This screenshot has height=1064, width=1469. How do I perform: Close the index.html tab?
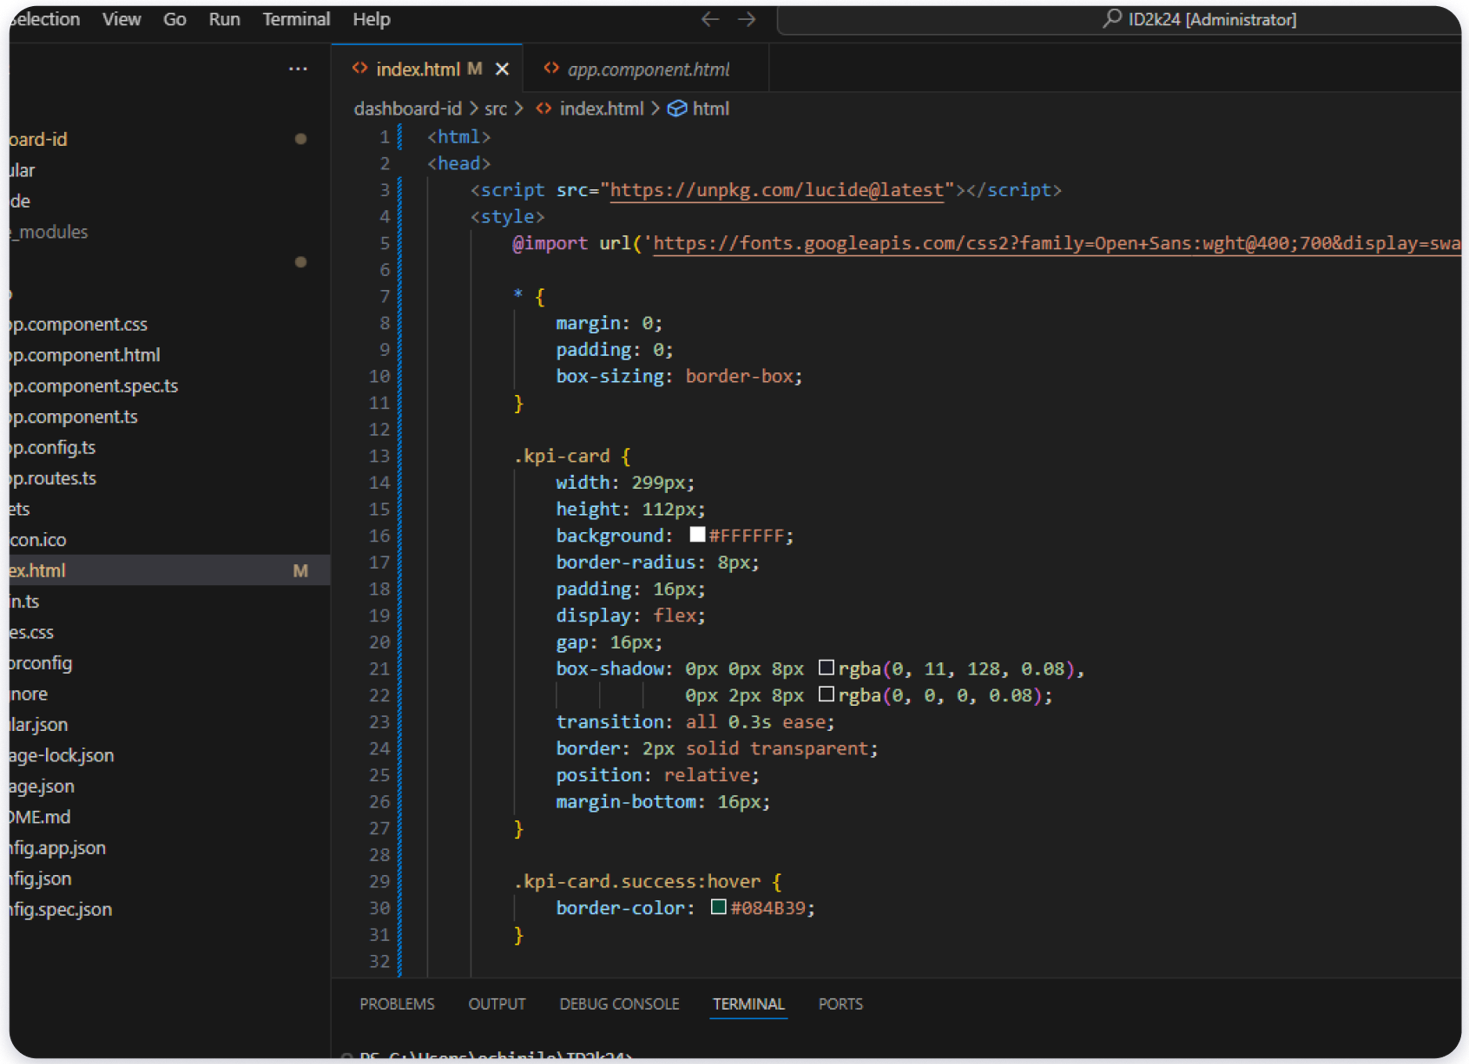coord(502,69)
